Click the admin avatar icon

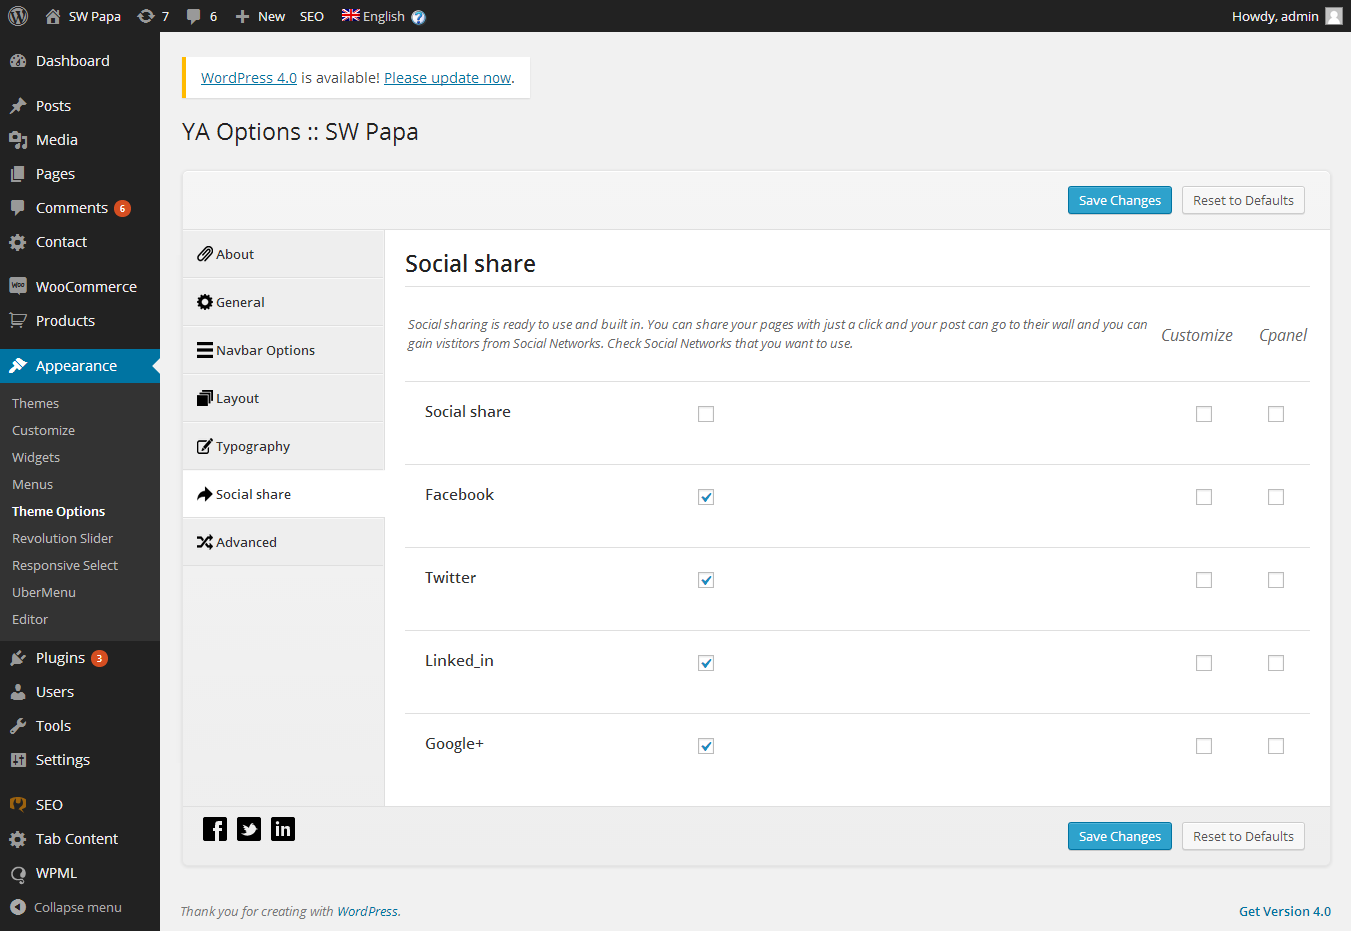pos(1334,16)
